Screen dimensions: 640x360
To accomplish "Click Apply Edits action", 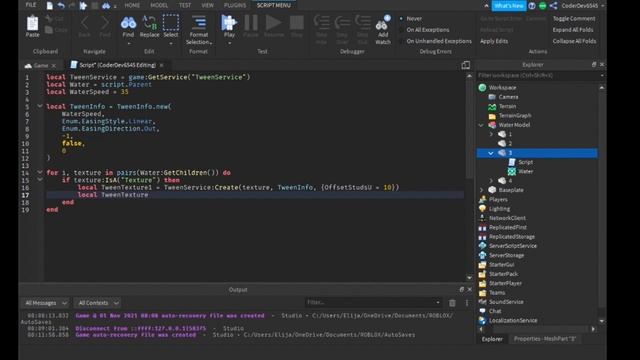I will [494, 41].
